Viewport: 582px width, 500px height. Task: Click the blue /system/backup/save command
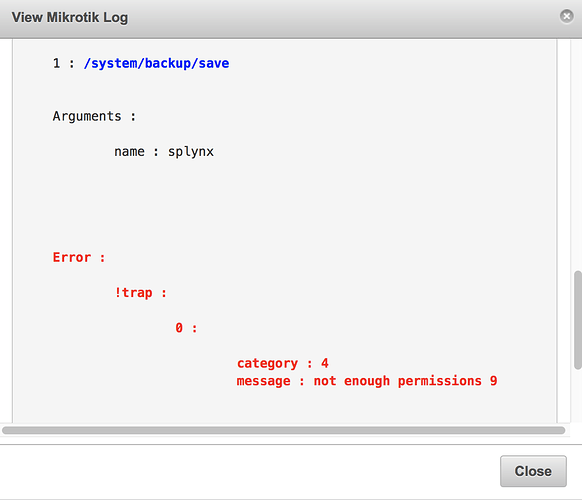pos(156,63)
